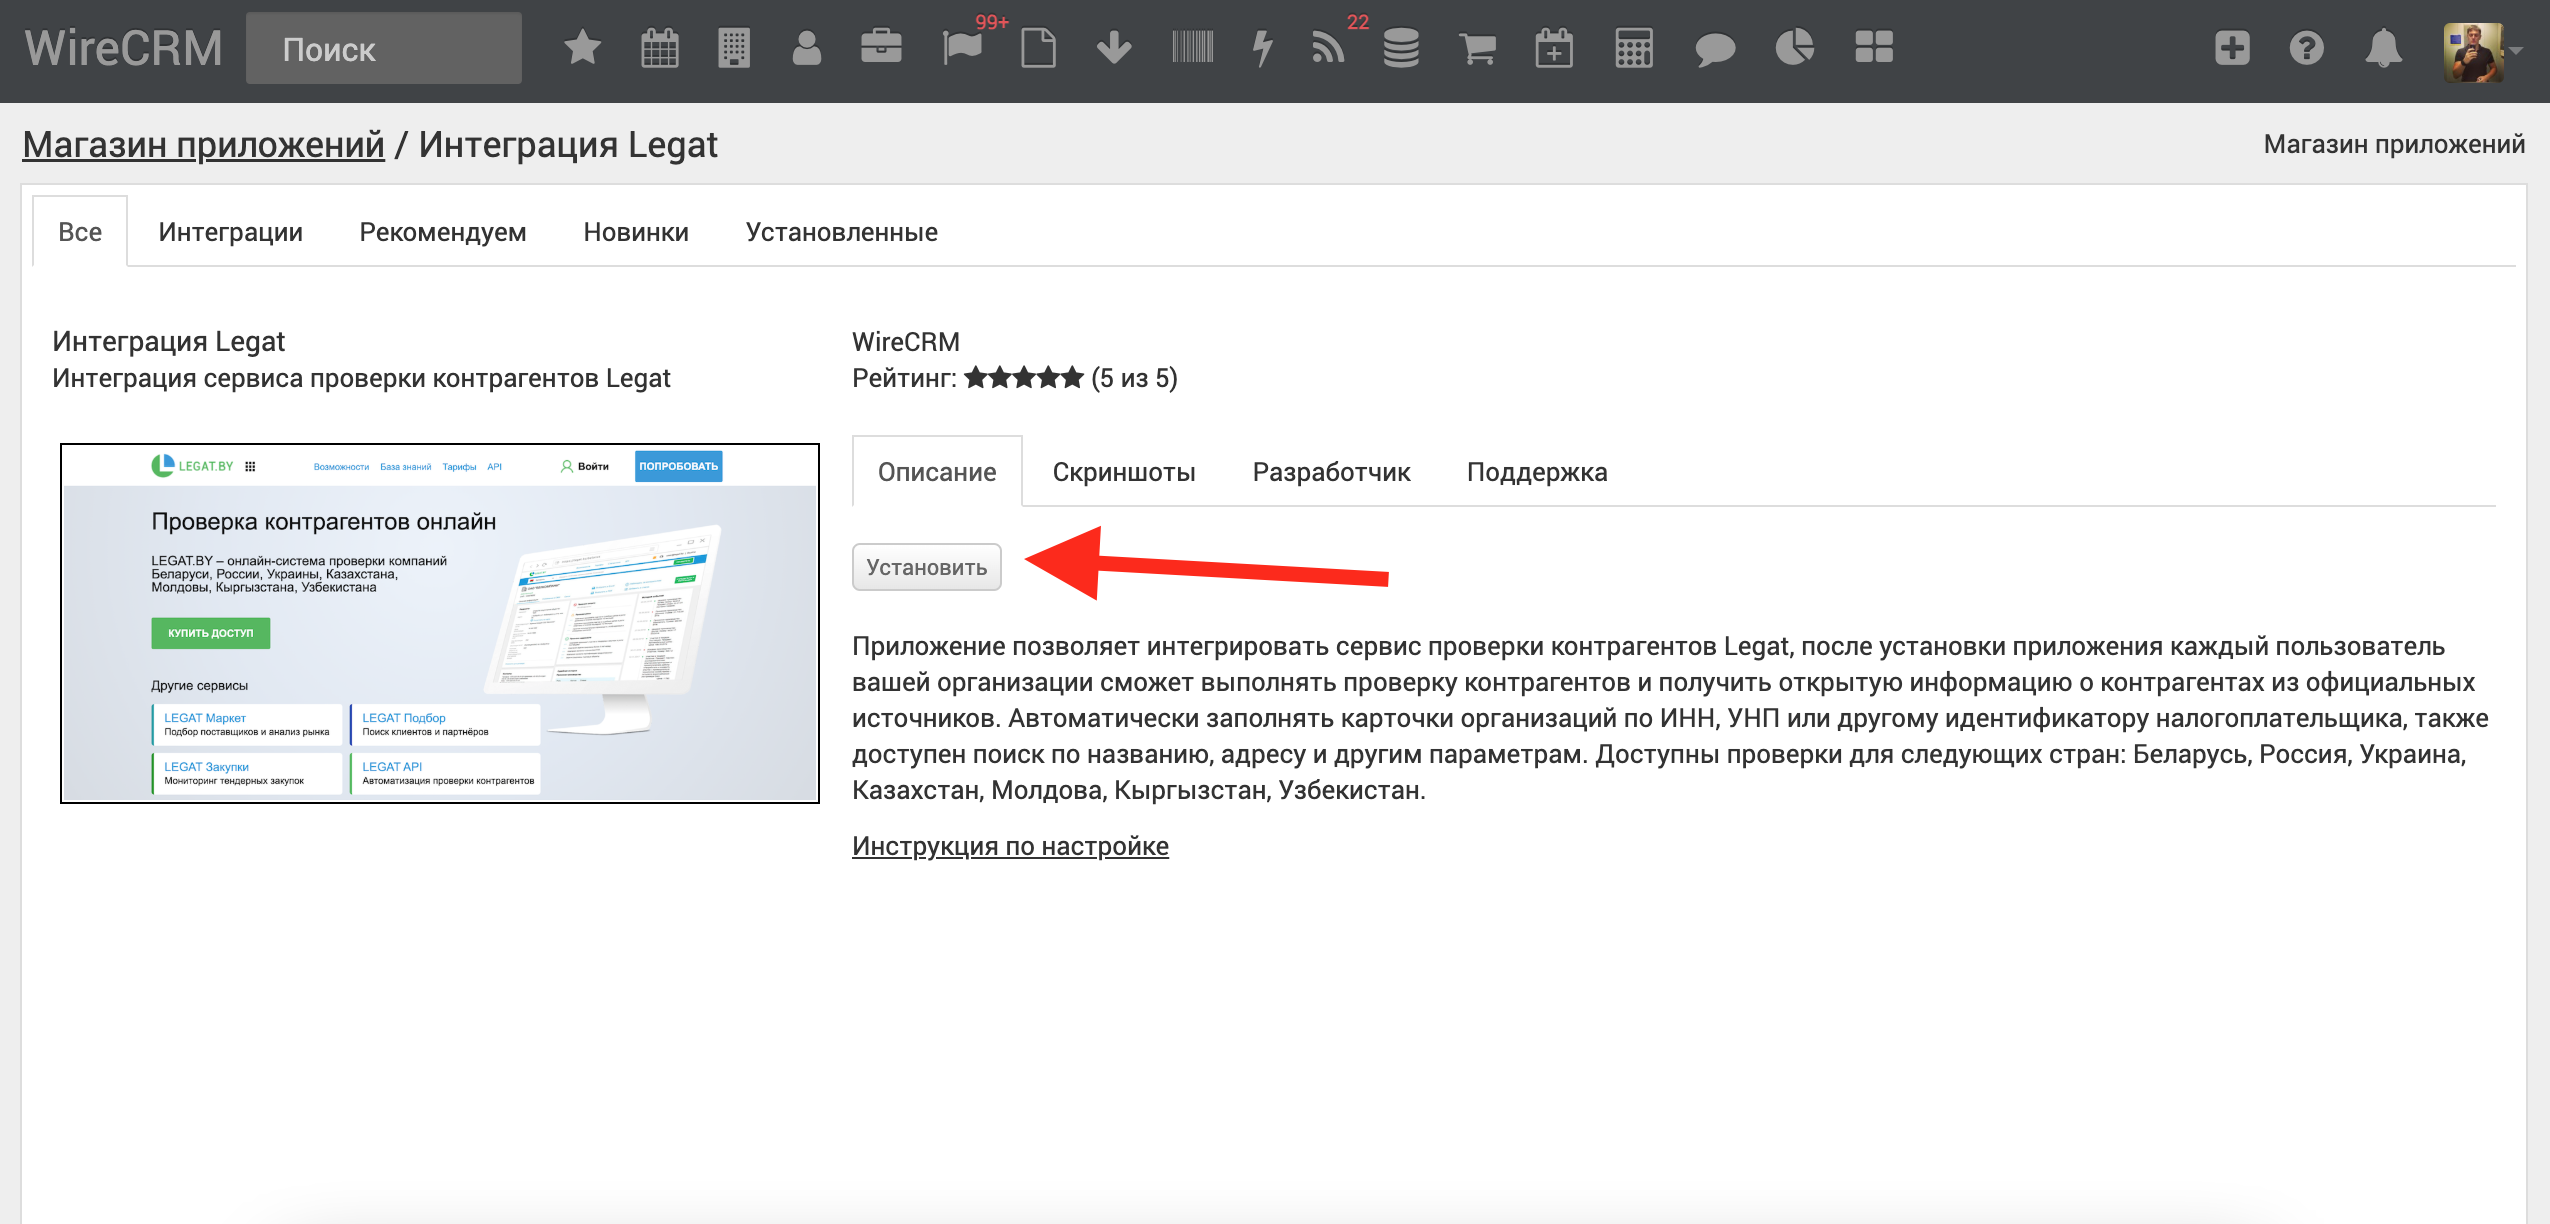Screen dimensions: 2550x1224
Task: Open chat via the speech bubble icon
Action: pyautogui.click(x=1715, y=48)
